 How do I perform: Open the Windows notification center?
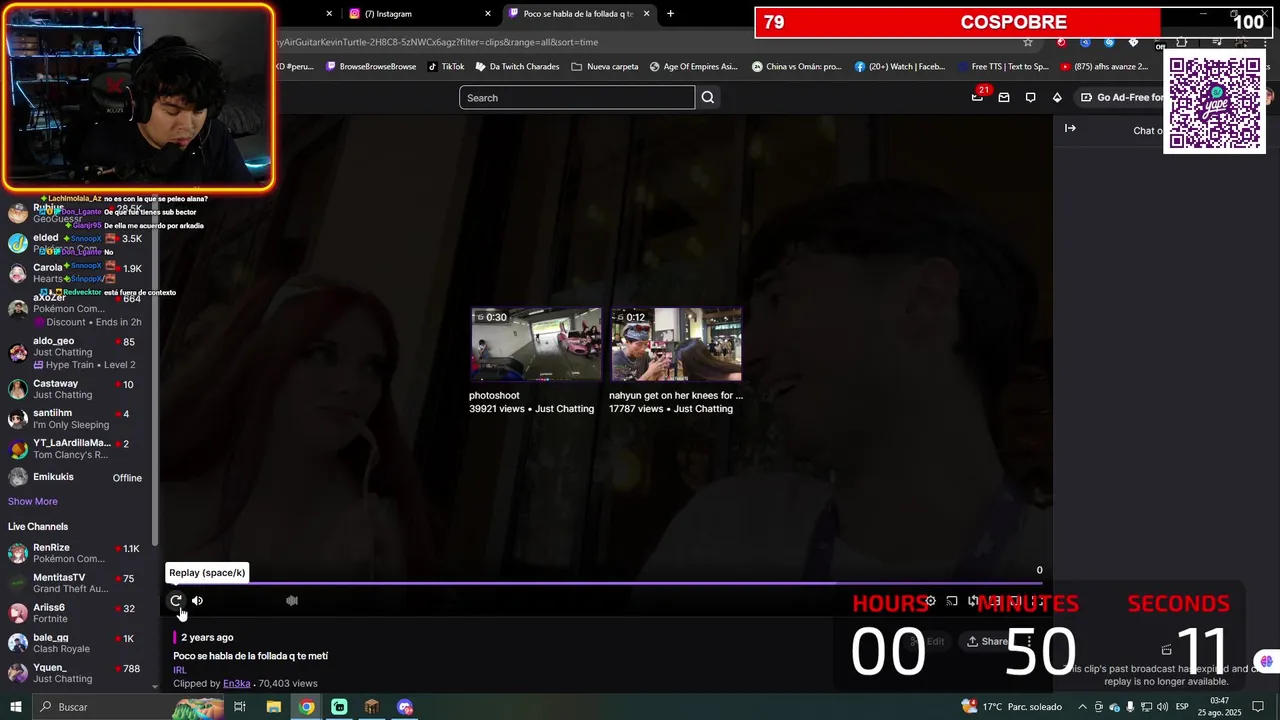pyautogui.click(x=1259, y=707)
